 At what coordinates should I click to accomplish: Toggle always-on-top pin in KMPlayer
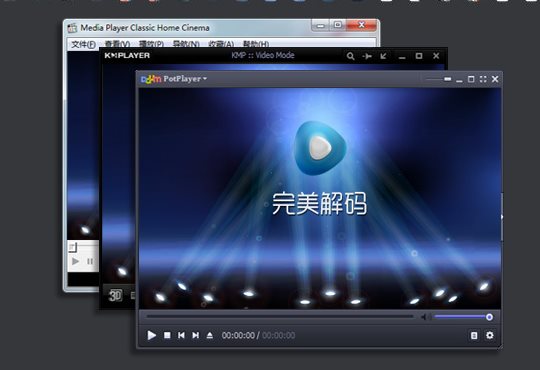tap(367, 56)
